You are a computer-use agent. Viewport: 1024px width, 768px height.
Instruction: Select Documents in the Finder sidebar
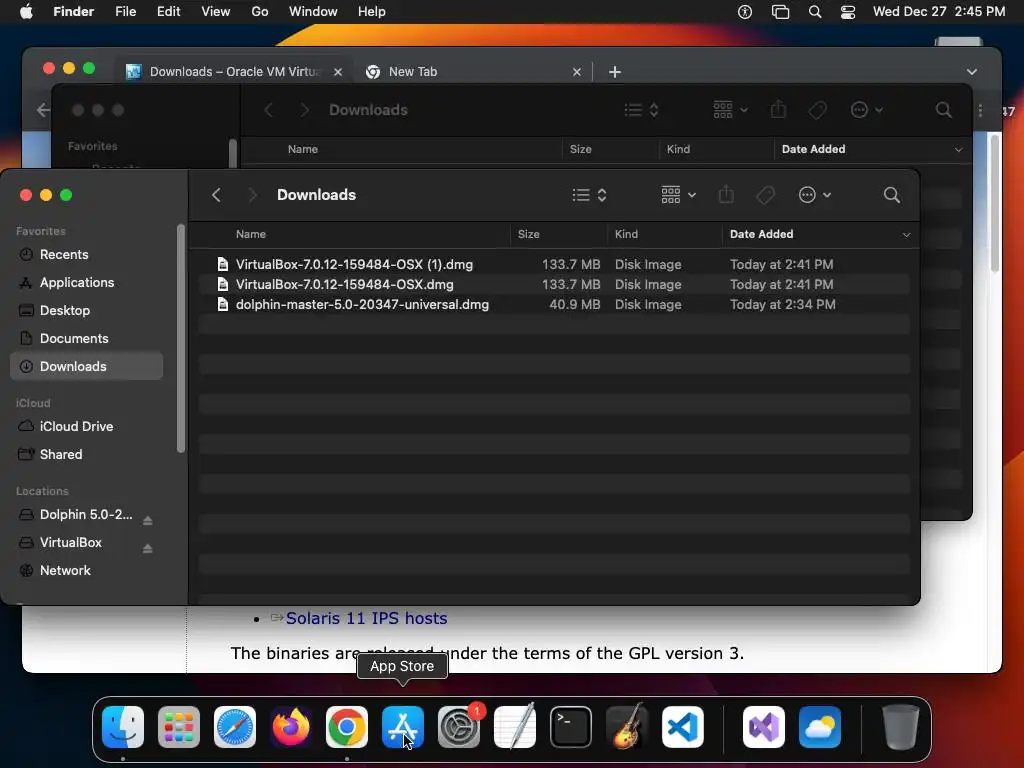tap(86, 338)
